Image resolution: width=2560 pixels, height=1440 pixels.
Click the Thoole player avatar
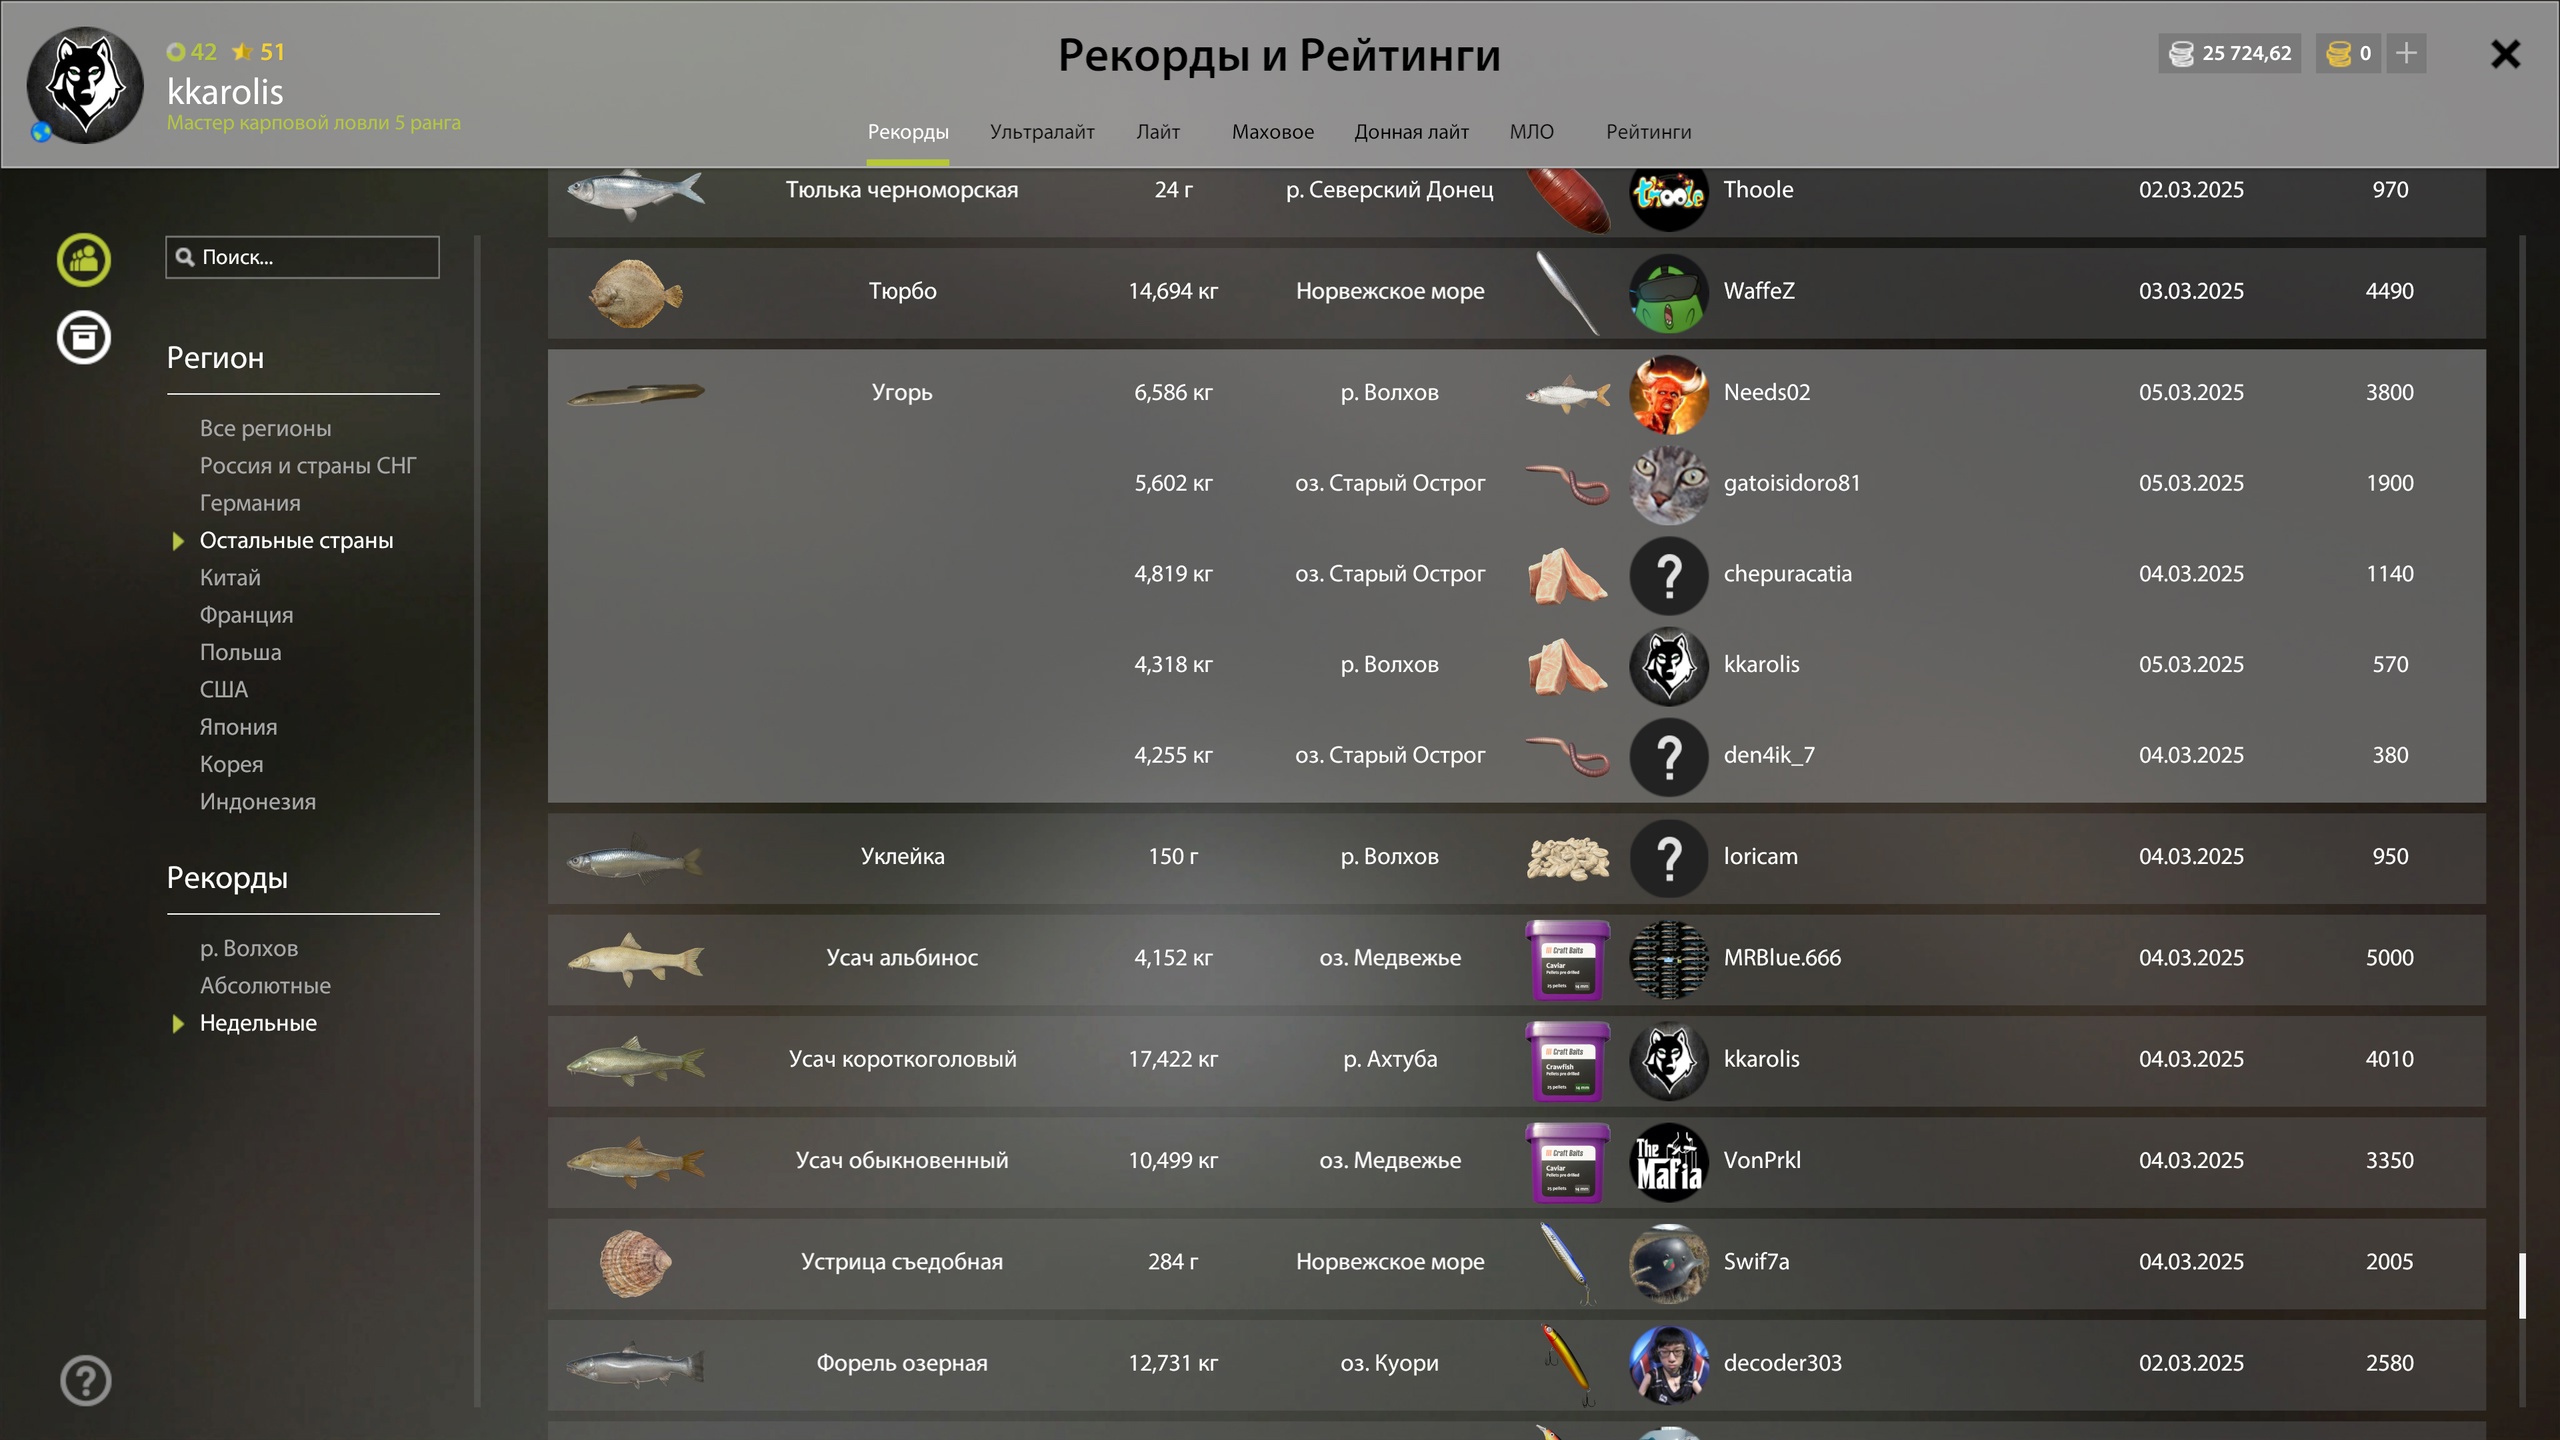pos(1669,192)
